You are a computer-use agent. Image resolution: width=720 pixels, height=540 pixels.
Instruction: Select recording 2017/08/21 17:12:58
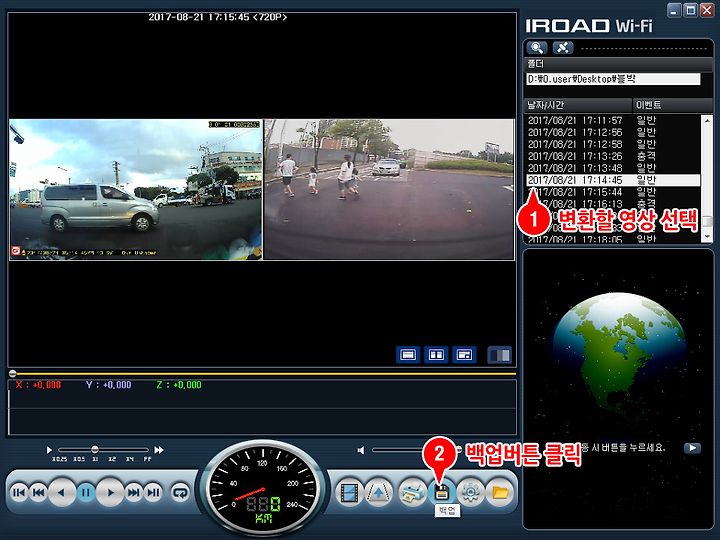coord(613,144)
